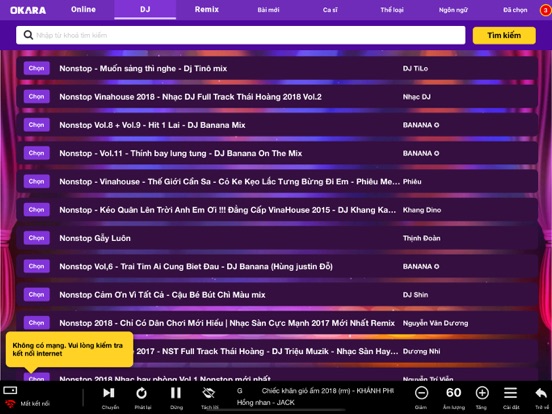552x414 pixels.
Task: Open the Bài mới tab
Action: coord(268,10)
